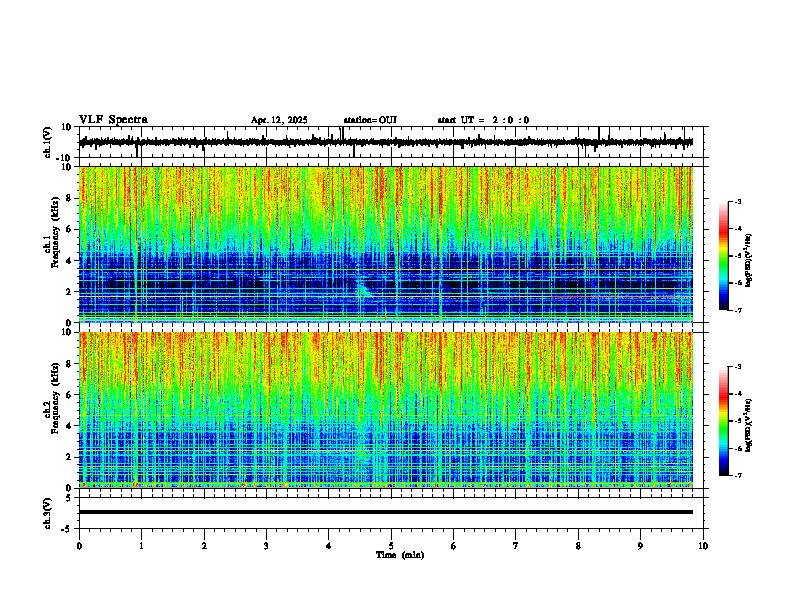Viewport: 792px width, 612px height.
Task: Click the ch.1 voltage waveform trace
Action: pos(386,142)
